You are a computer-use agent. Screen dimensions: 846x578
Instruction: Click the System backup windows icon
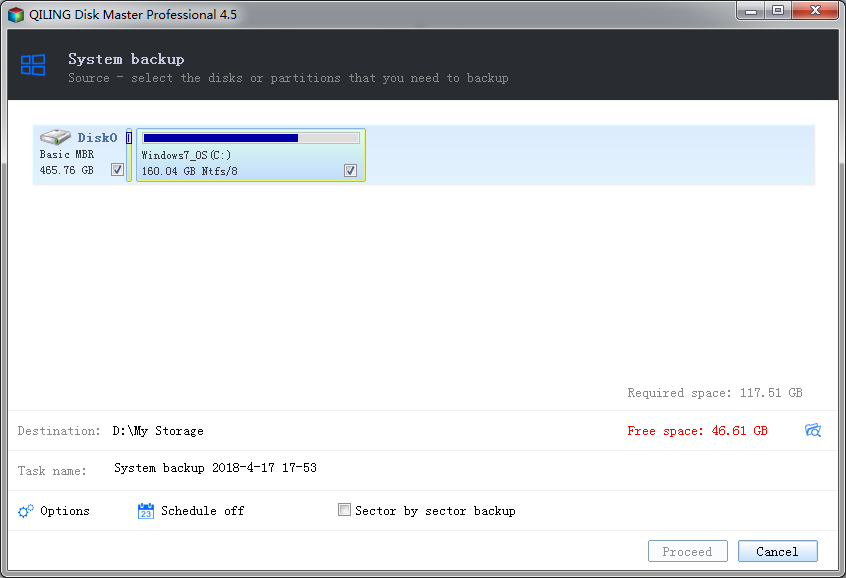point(32,65)
